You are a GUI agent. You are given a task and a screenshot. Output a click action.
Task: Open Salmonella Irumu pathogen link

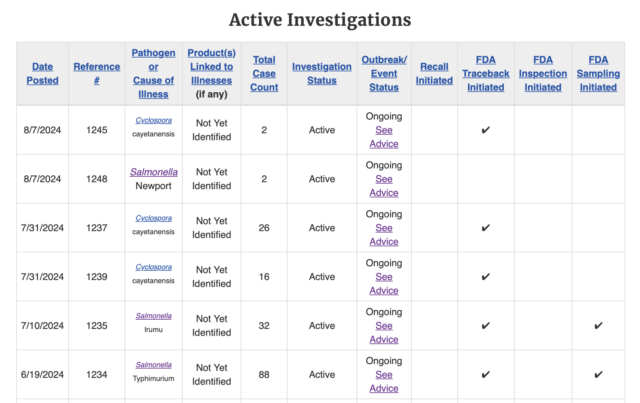pos(153,316)
